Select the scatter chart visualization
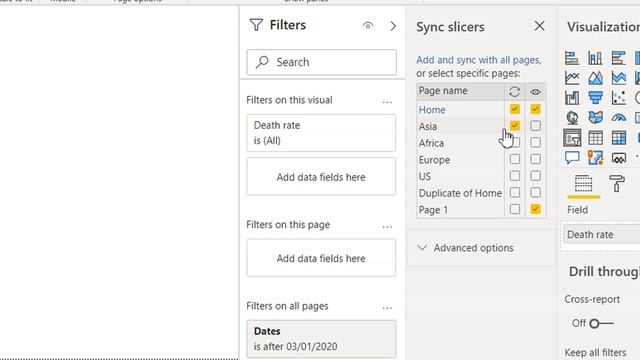This screenshot has width=640, height=360. pos(619,98)
